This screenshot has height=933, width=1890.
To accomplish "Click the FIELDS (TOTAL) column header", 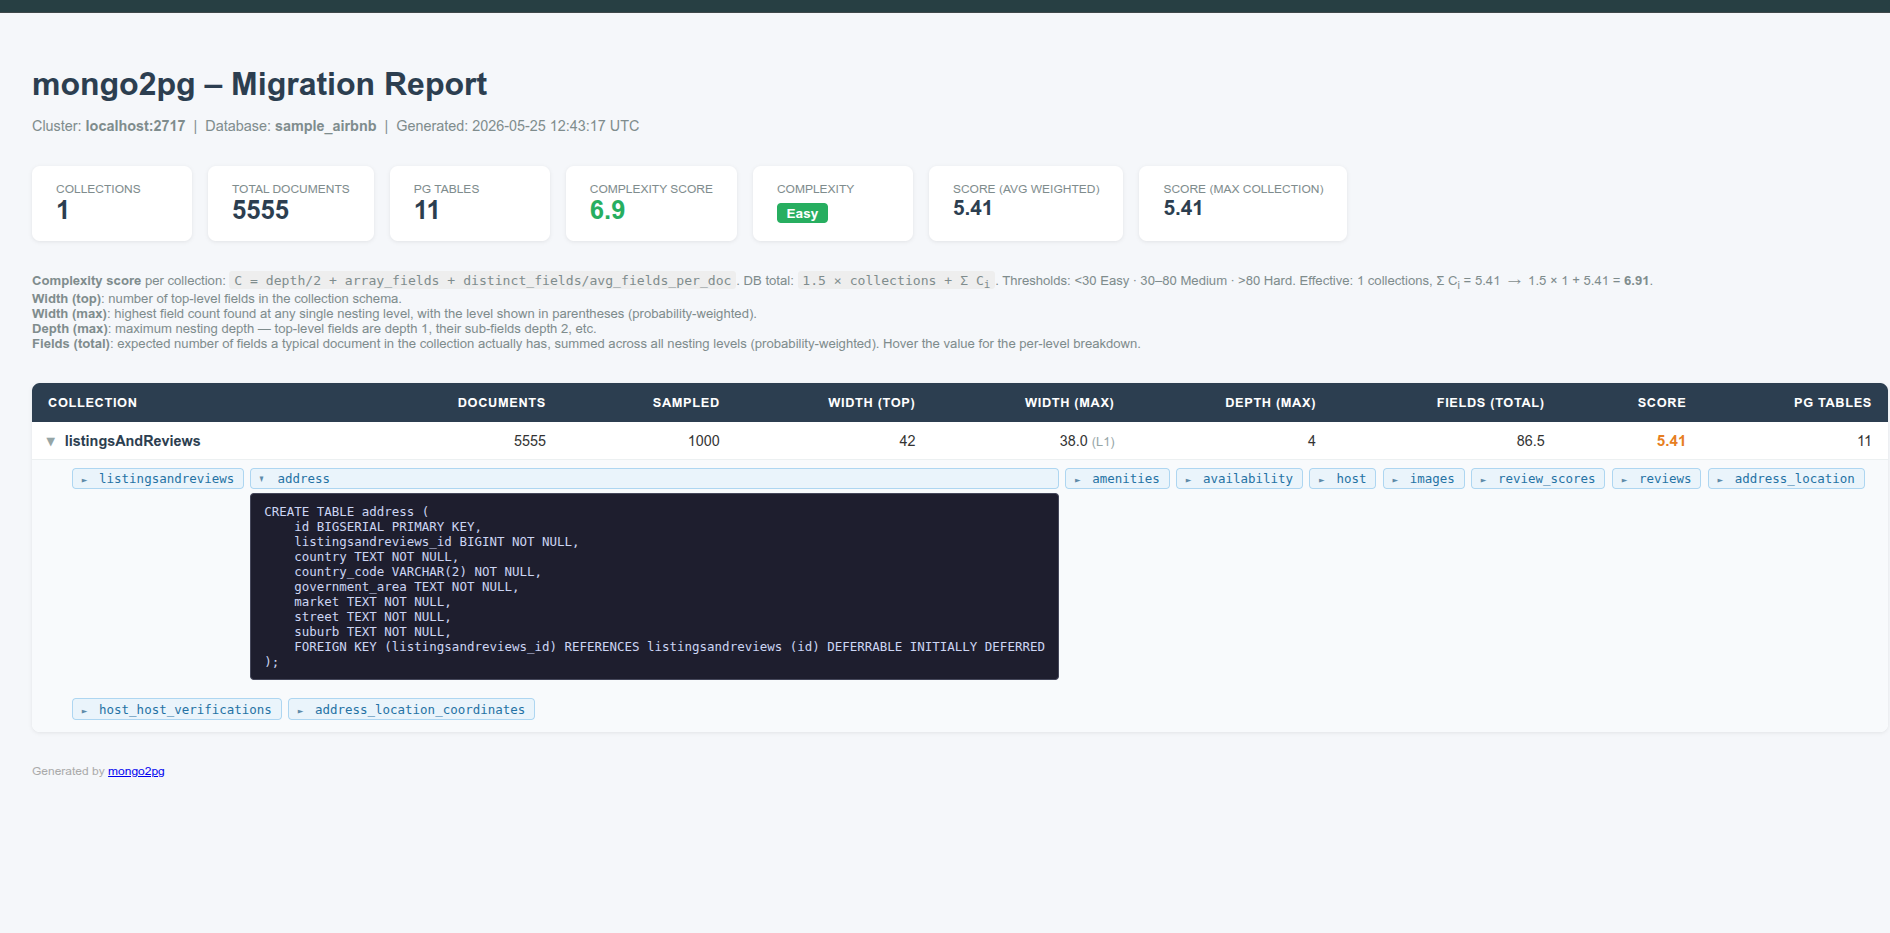I will click(1490, 402).
